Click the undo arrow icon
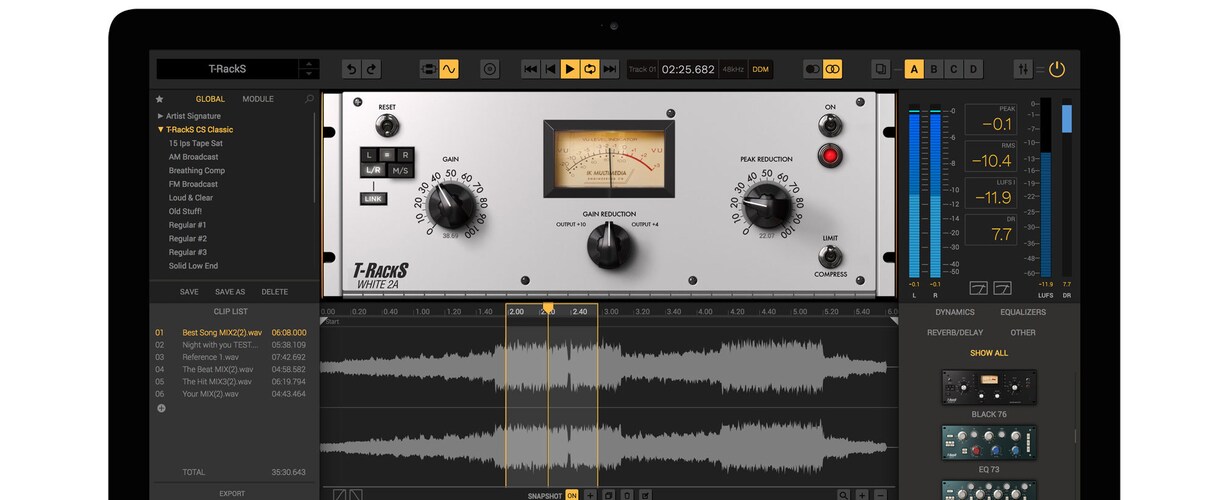1220x500 pixels. 351,69
